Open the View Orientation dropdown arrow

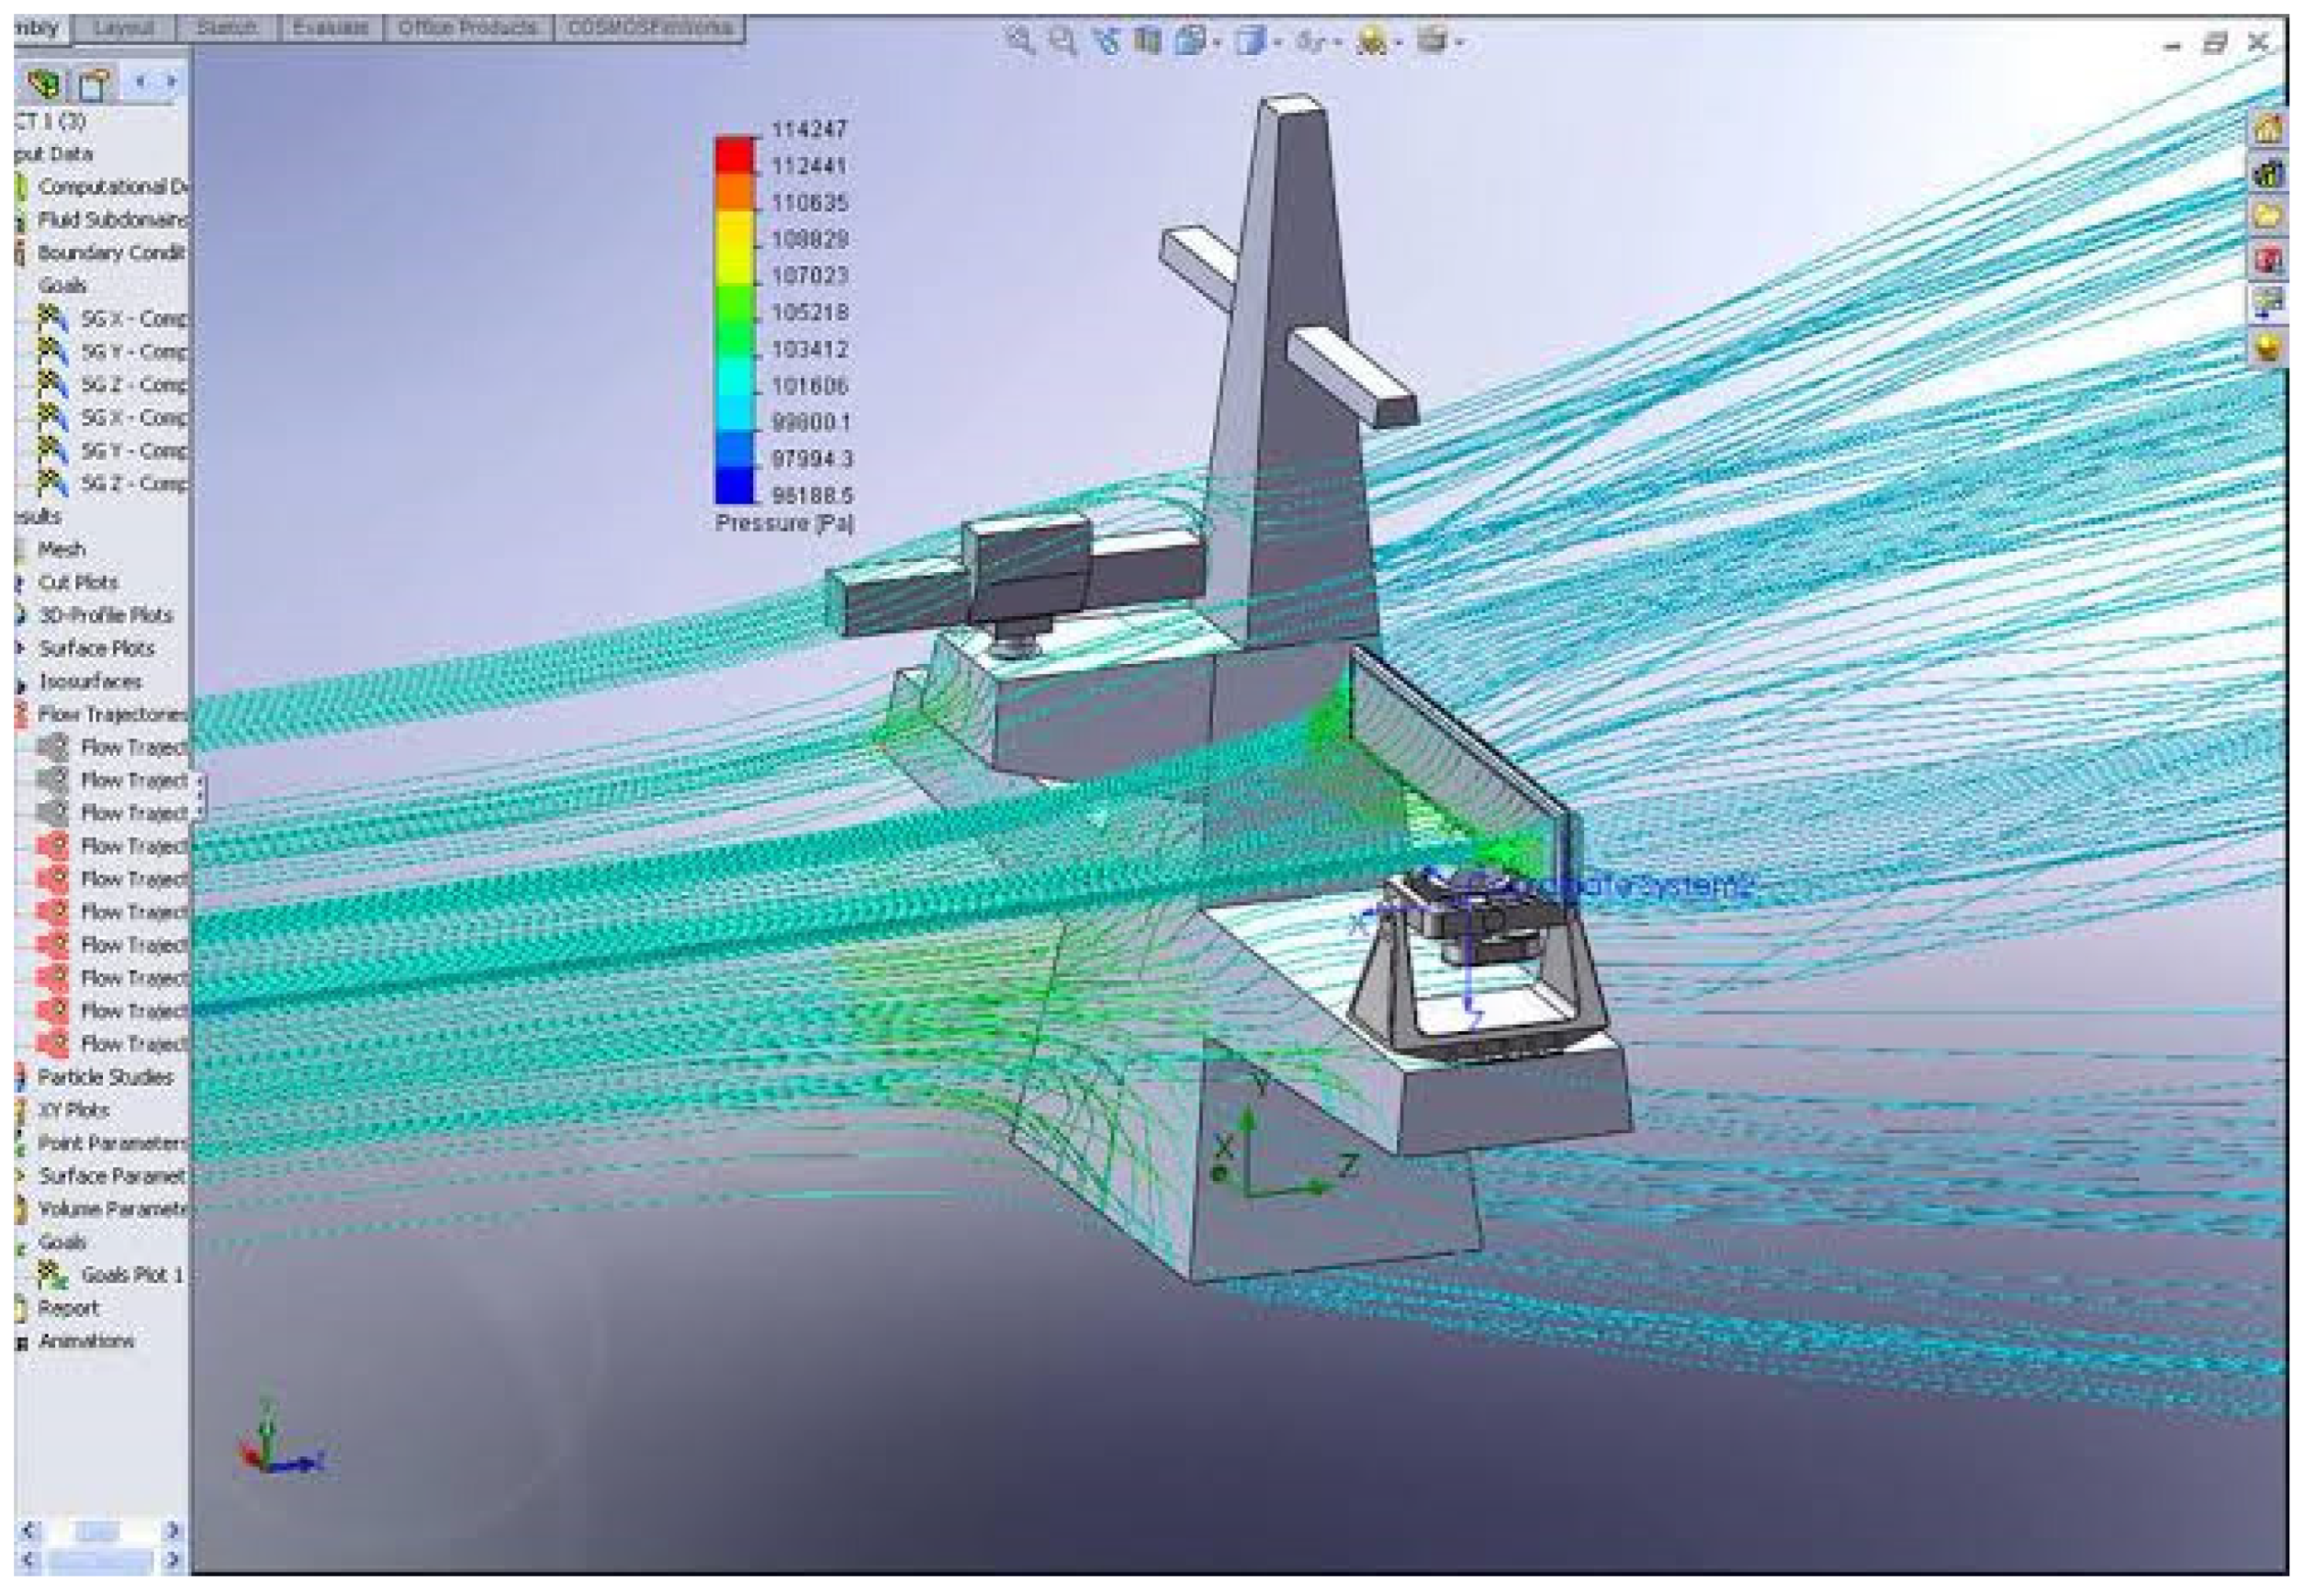point(1217,42)
